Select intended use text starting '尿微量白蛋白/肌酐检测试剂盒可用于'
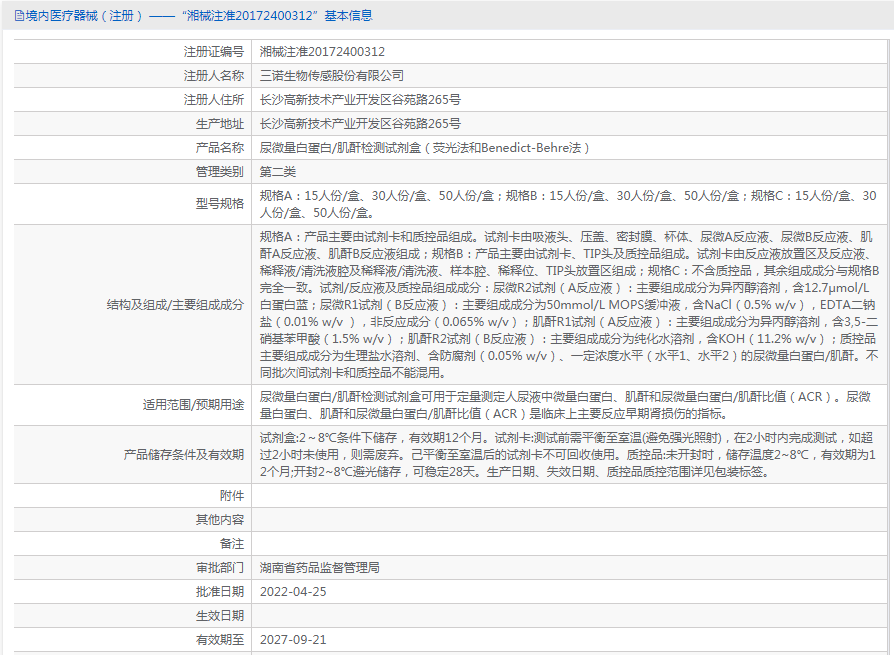 coord(565,405)
